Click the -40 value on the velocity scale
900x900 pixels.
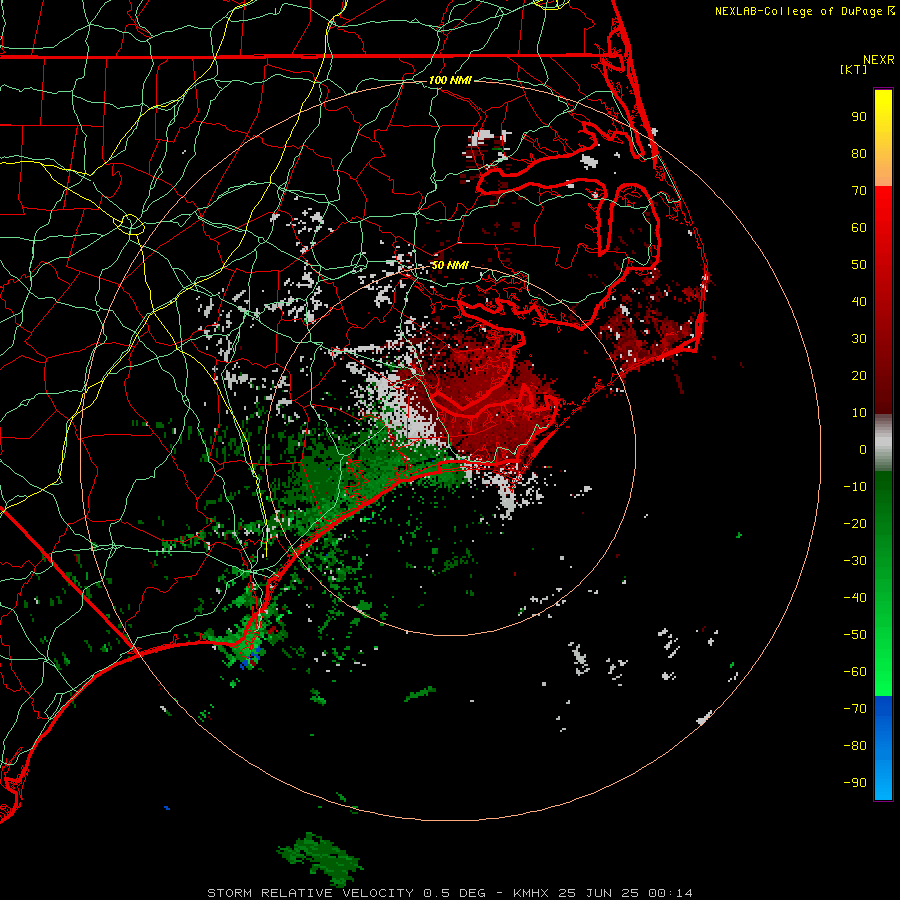coord(855,598)
